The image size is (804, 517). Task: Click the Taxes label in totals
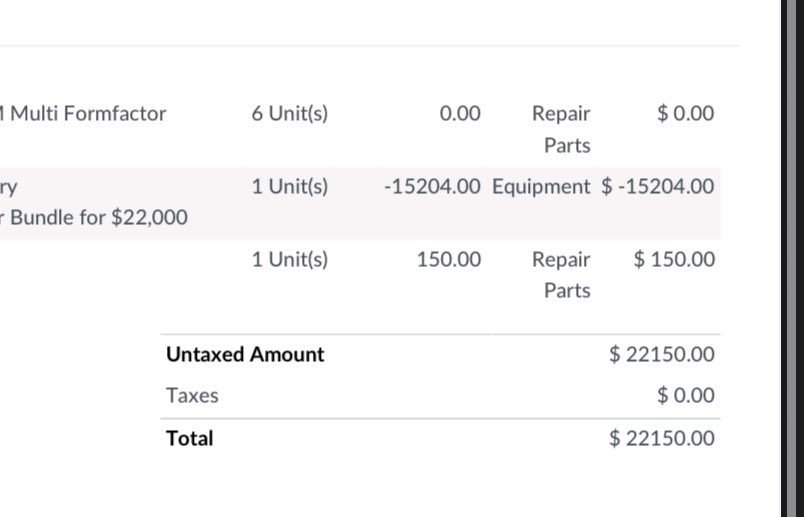(192, 395)
